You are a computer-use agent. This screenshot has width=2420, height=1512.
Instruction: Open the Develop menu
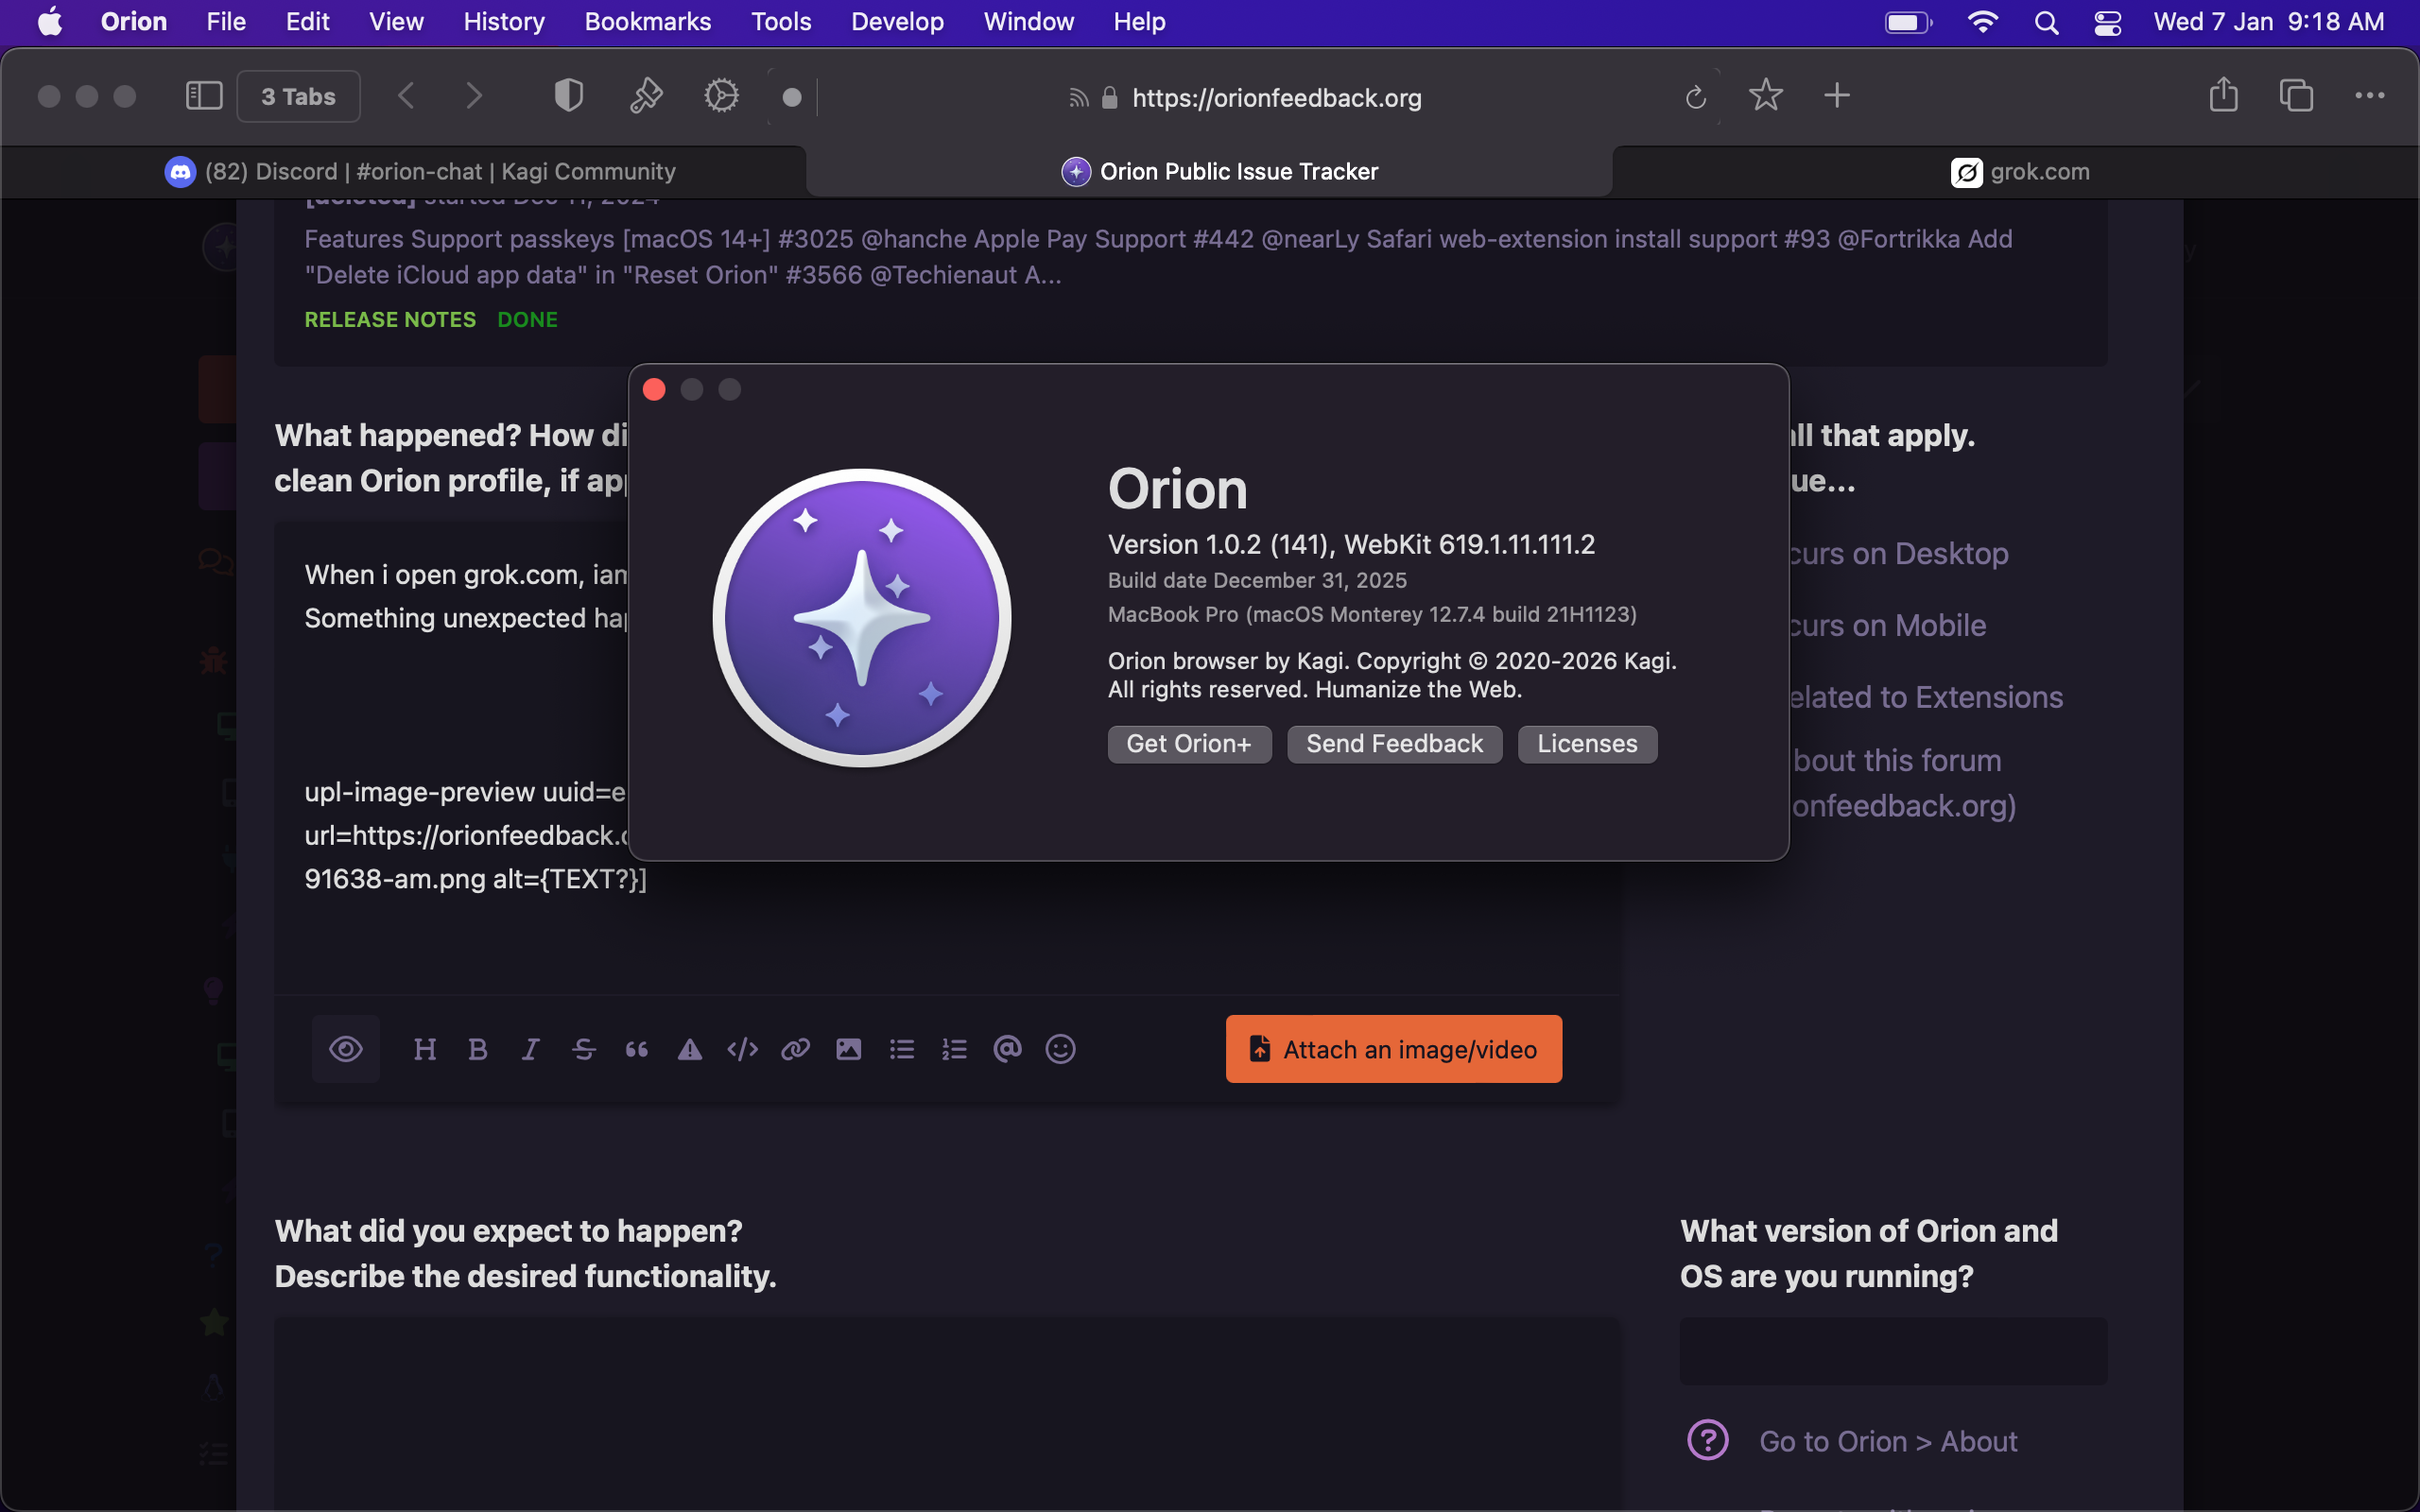pyautogui.click(x=897, y=22)
